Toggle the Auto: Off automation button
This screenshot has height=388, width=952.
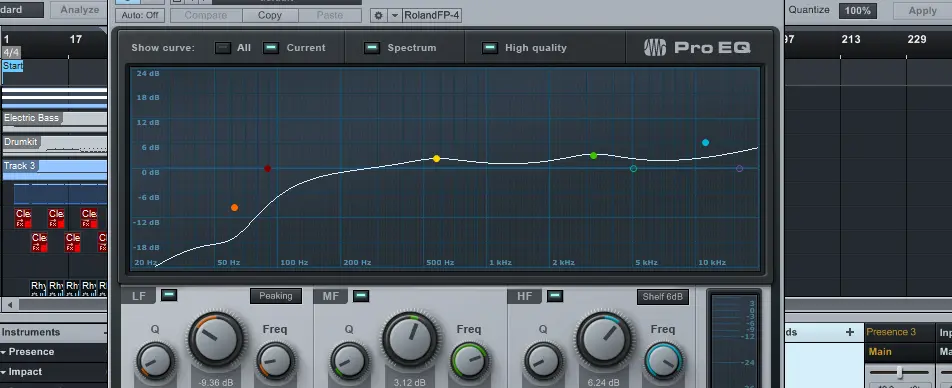[140, 15]
